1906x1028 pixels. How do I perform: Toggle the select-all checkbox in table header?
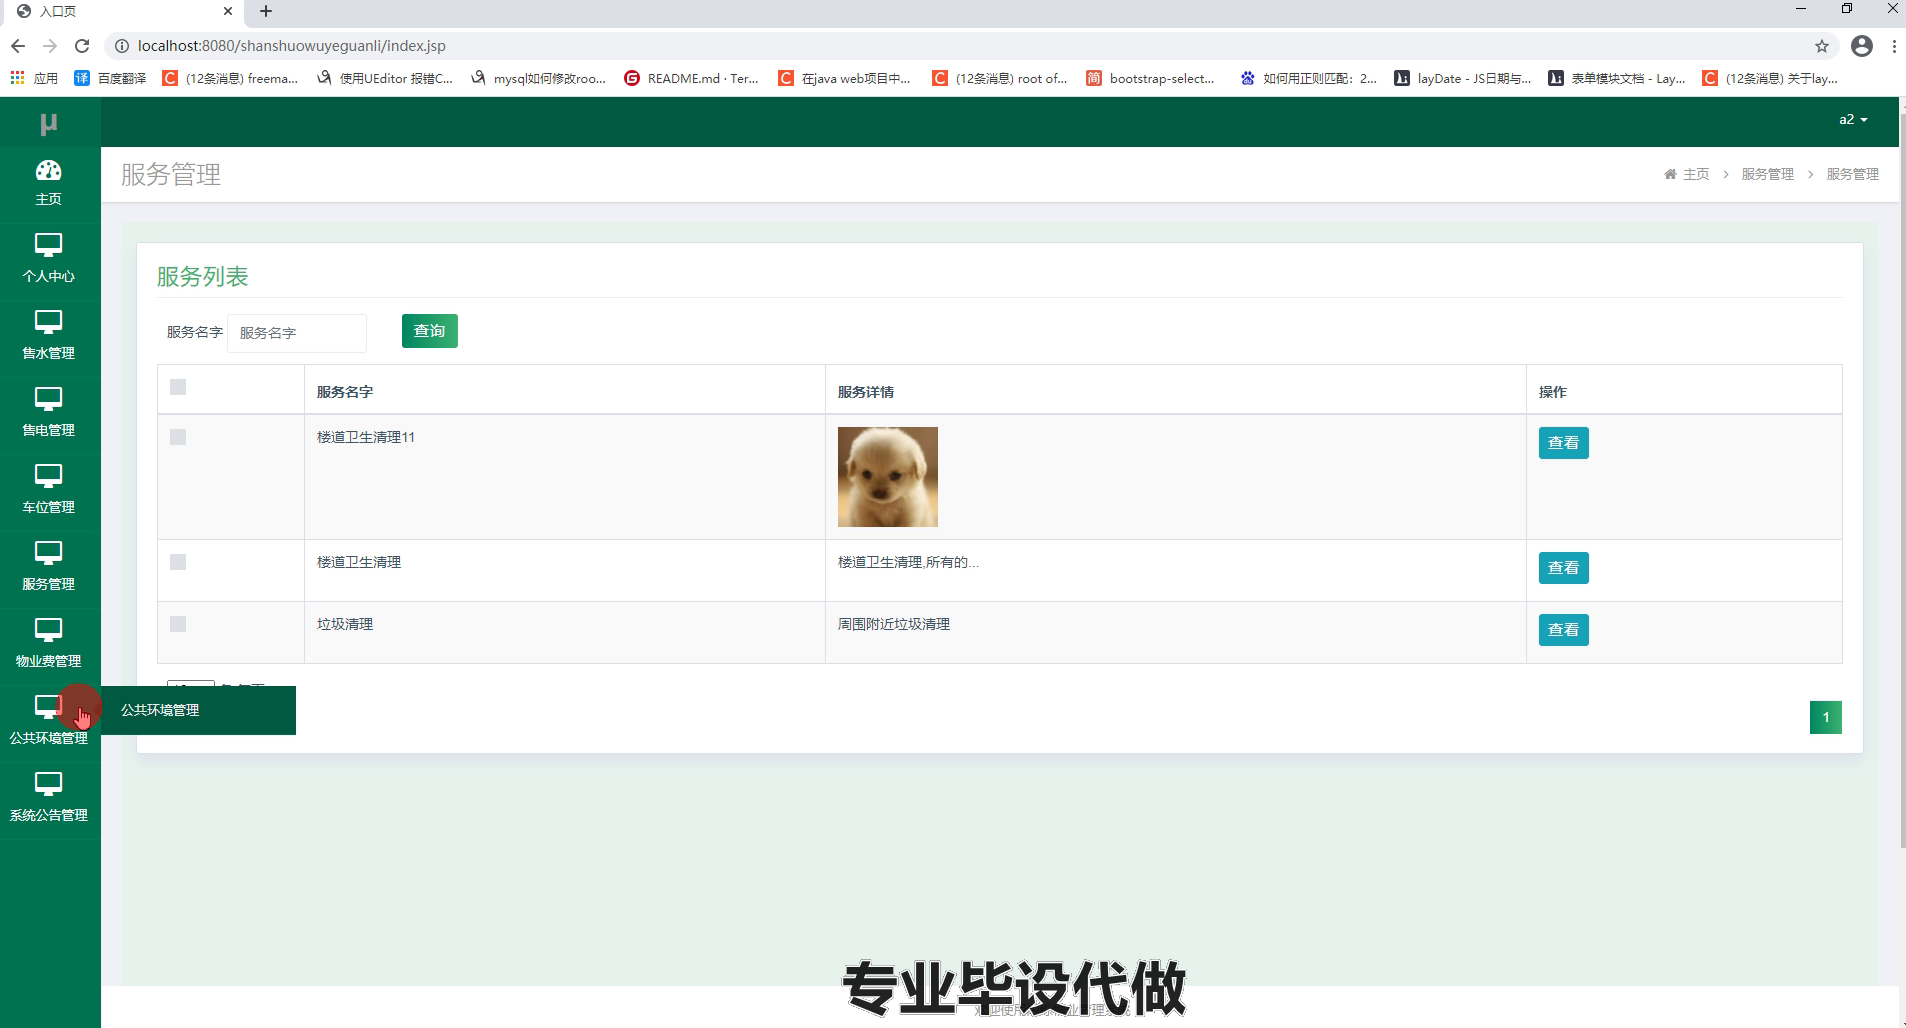tap(178, 387)
